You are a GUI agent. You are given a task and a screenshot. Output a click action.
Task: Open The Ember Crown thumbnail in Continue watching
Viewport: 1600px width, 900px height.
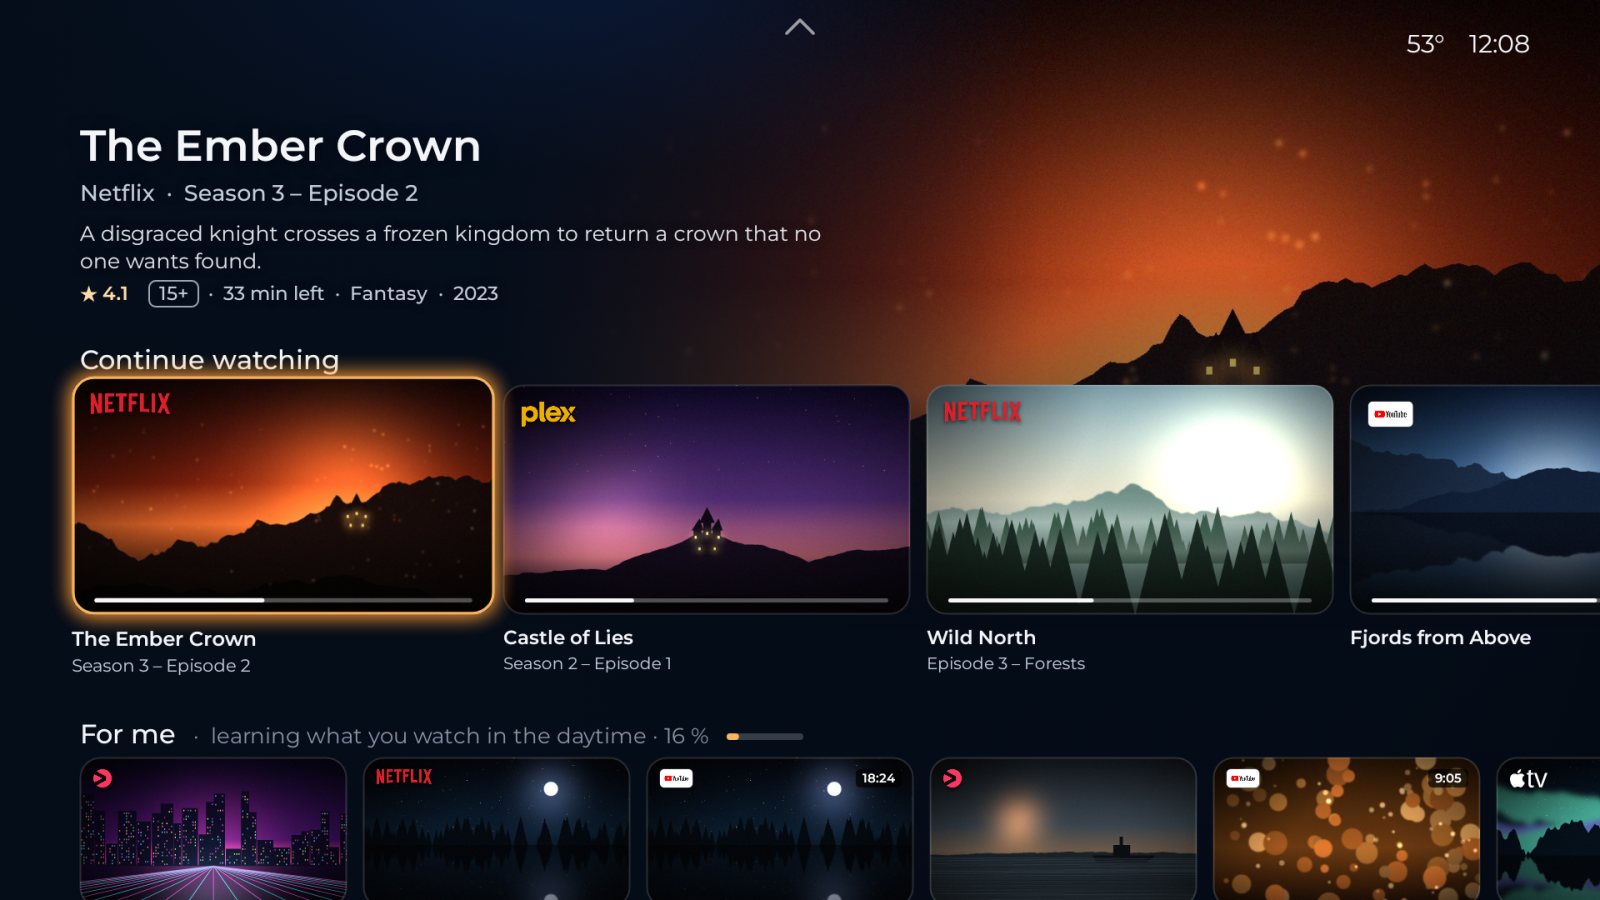point(283,495)
